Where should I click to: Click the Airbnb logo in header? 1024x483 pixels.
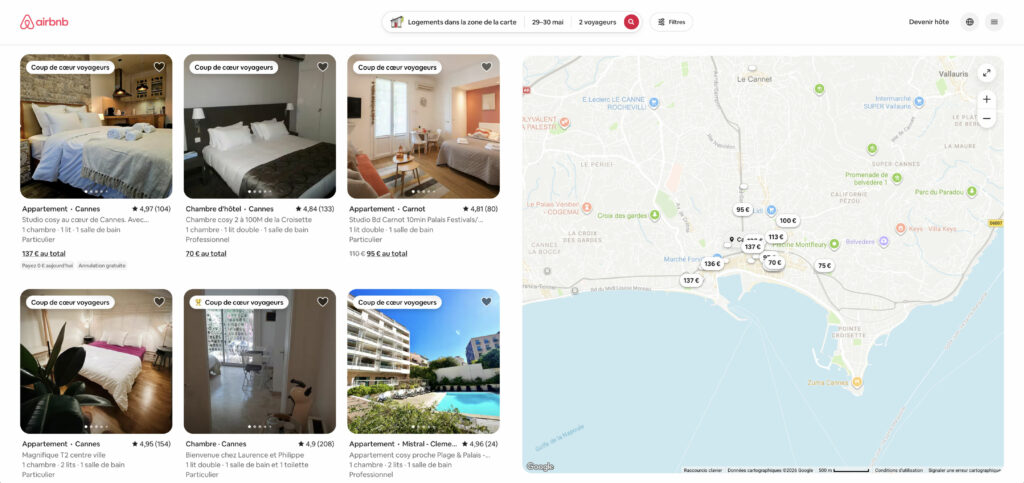pos(44,22)
